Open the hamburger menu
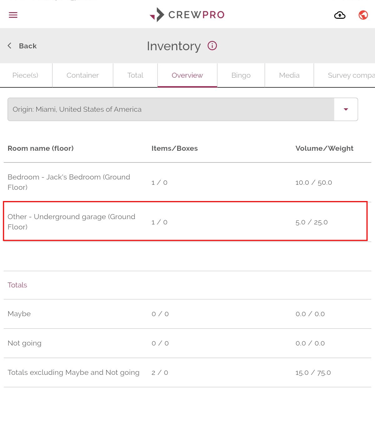Image resolution: width=375 pixels, height=422 pixels. (13, 15)
